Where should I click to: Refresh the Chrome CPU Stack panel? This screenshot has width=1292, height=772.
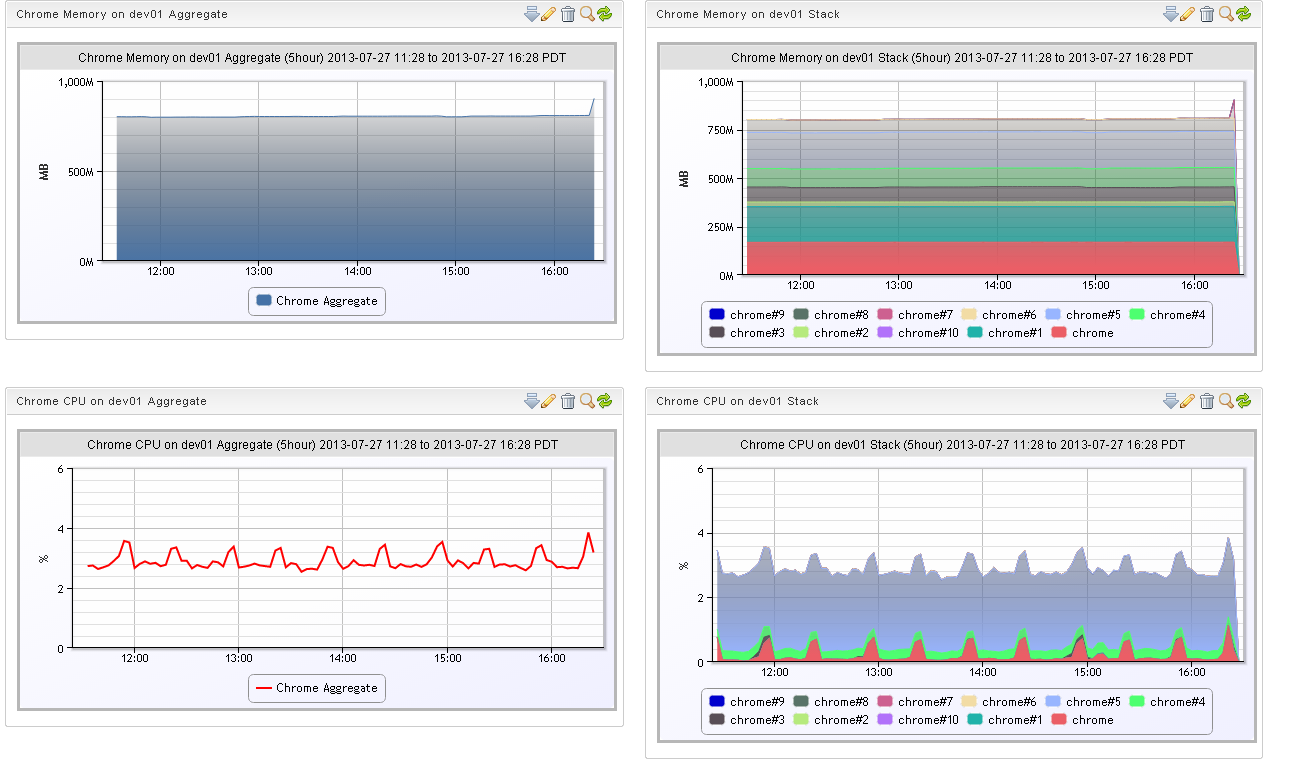point(1243,400)
